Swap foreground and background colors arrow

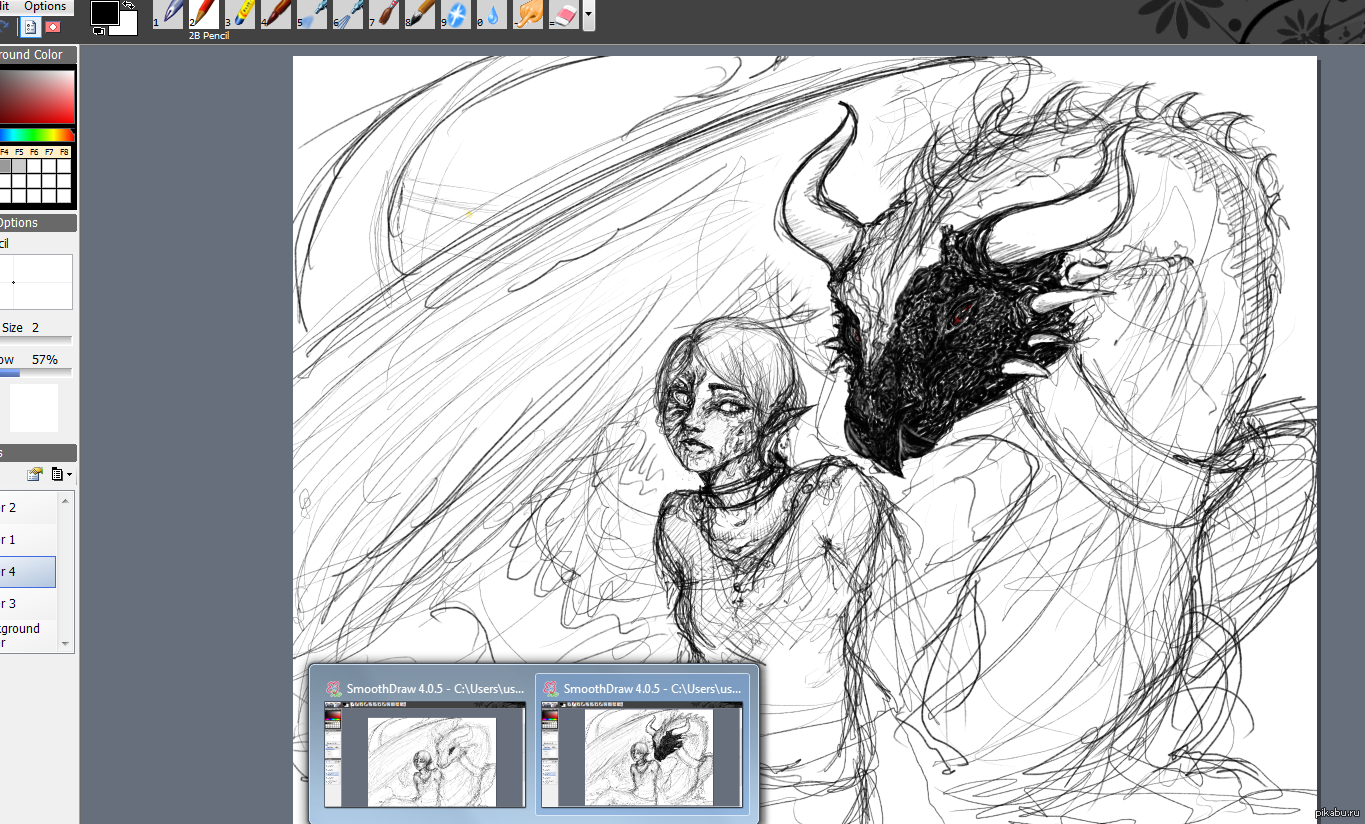pos(128,5)
